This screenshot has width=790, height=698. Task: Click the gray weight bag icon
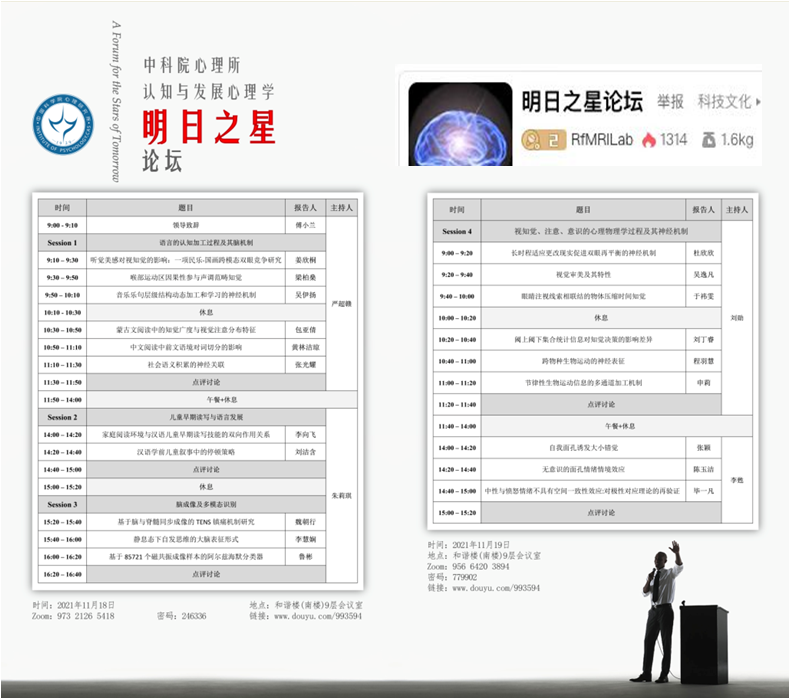click(709, 139)
